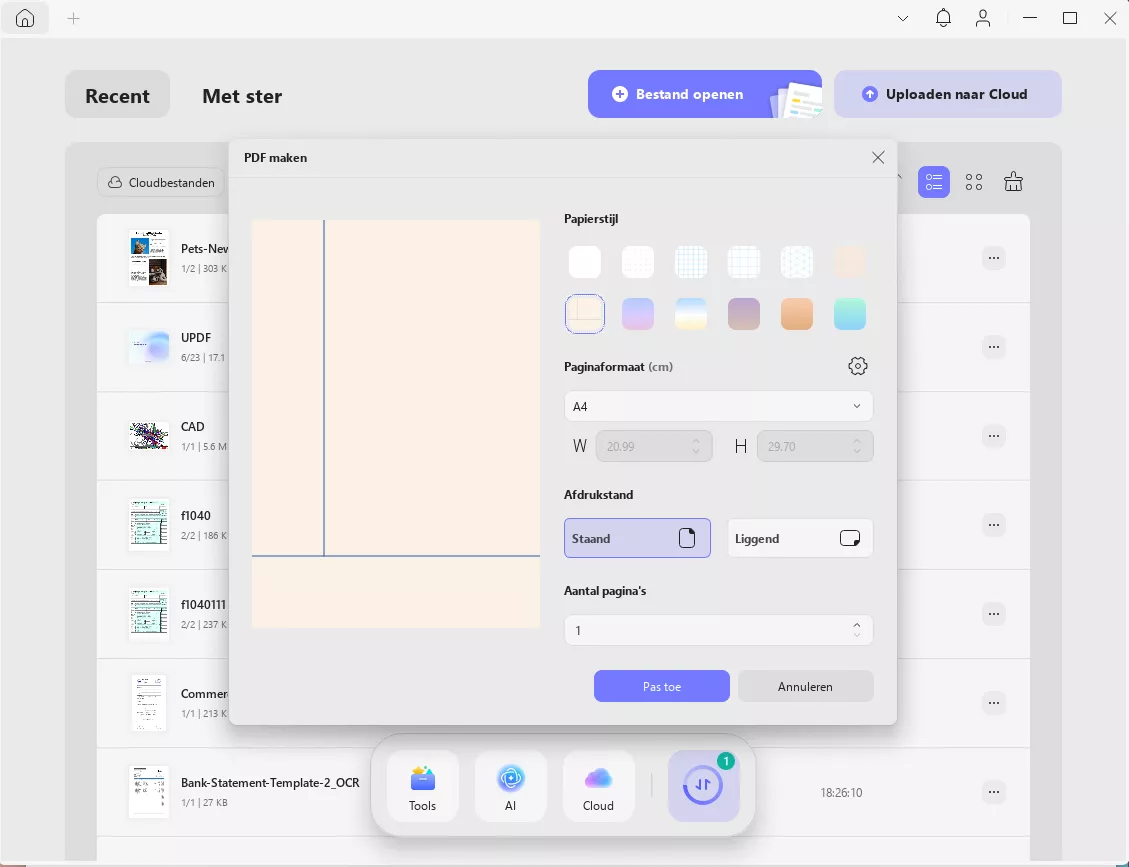
Task: Select the fine grid paper style
Action: (x=691, y=261)
